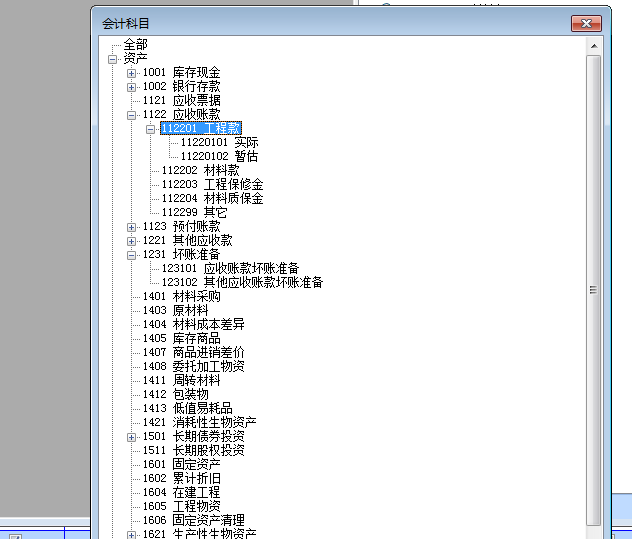Select highlighted account 112201 工程款
The height and width of the screenshot is (539, 632).
[201, 129]
